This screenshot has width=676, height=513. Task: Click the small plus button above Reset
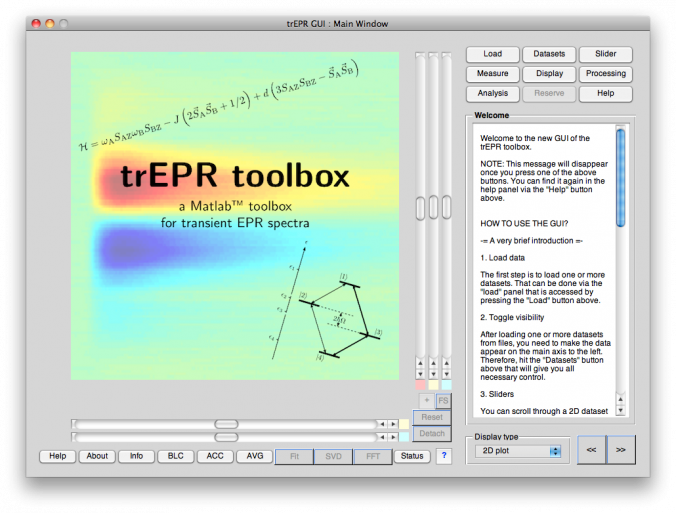coord(426,400)
